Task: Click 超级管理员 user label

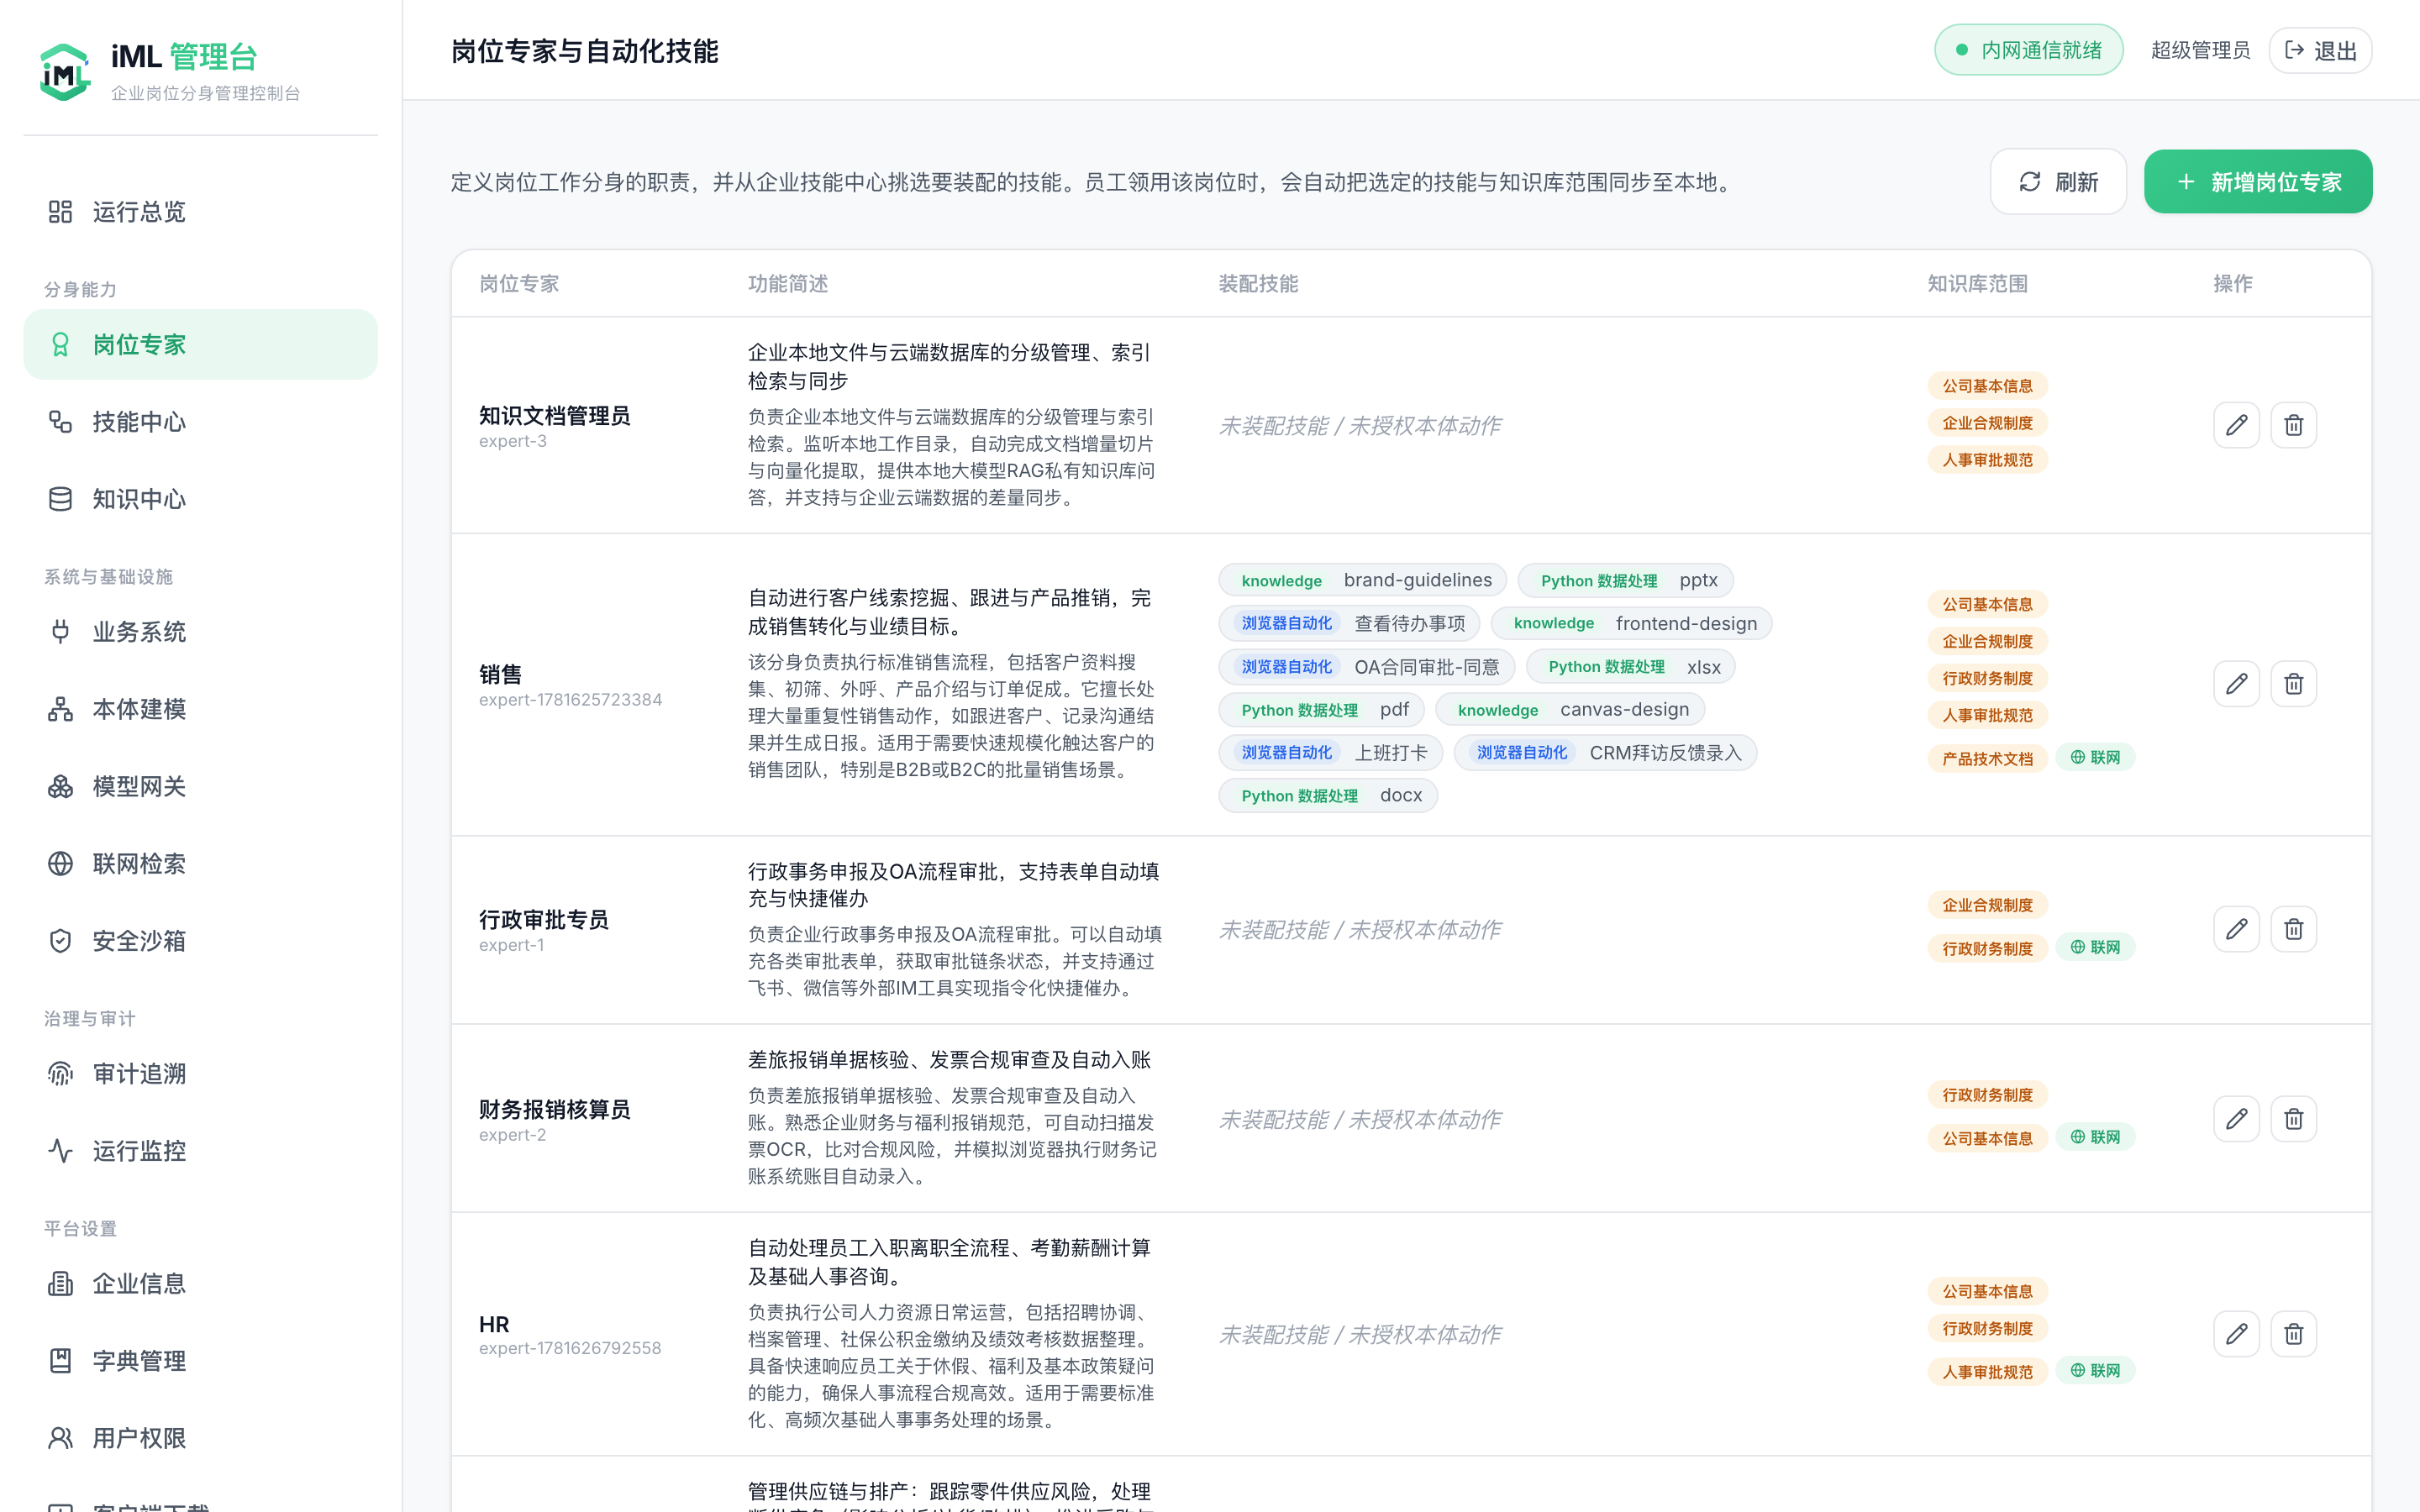Action: click(x=2200, y=51)
